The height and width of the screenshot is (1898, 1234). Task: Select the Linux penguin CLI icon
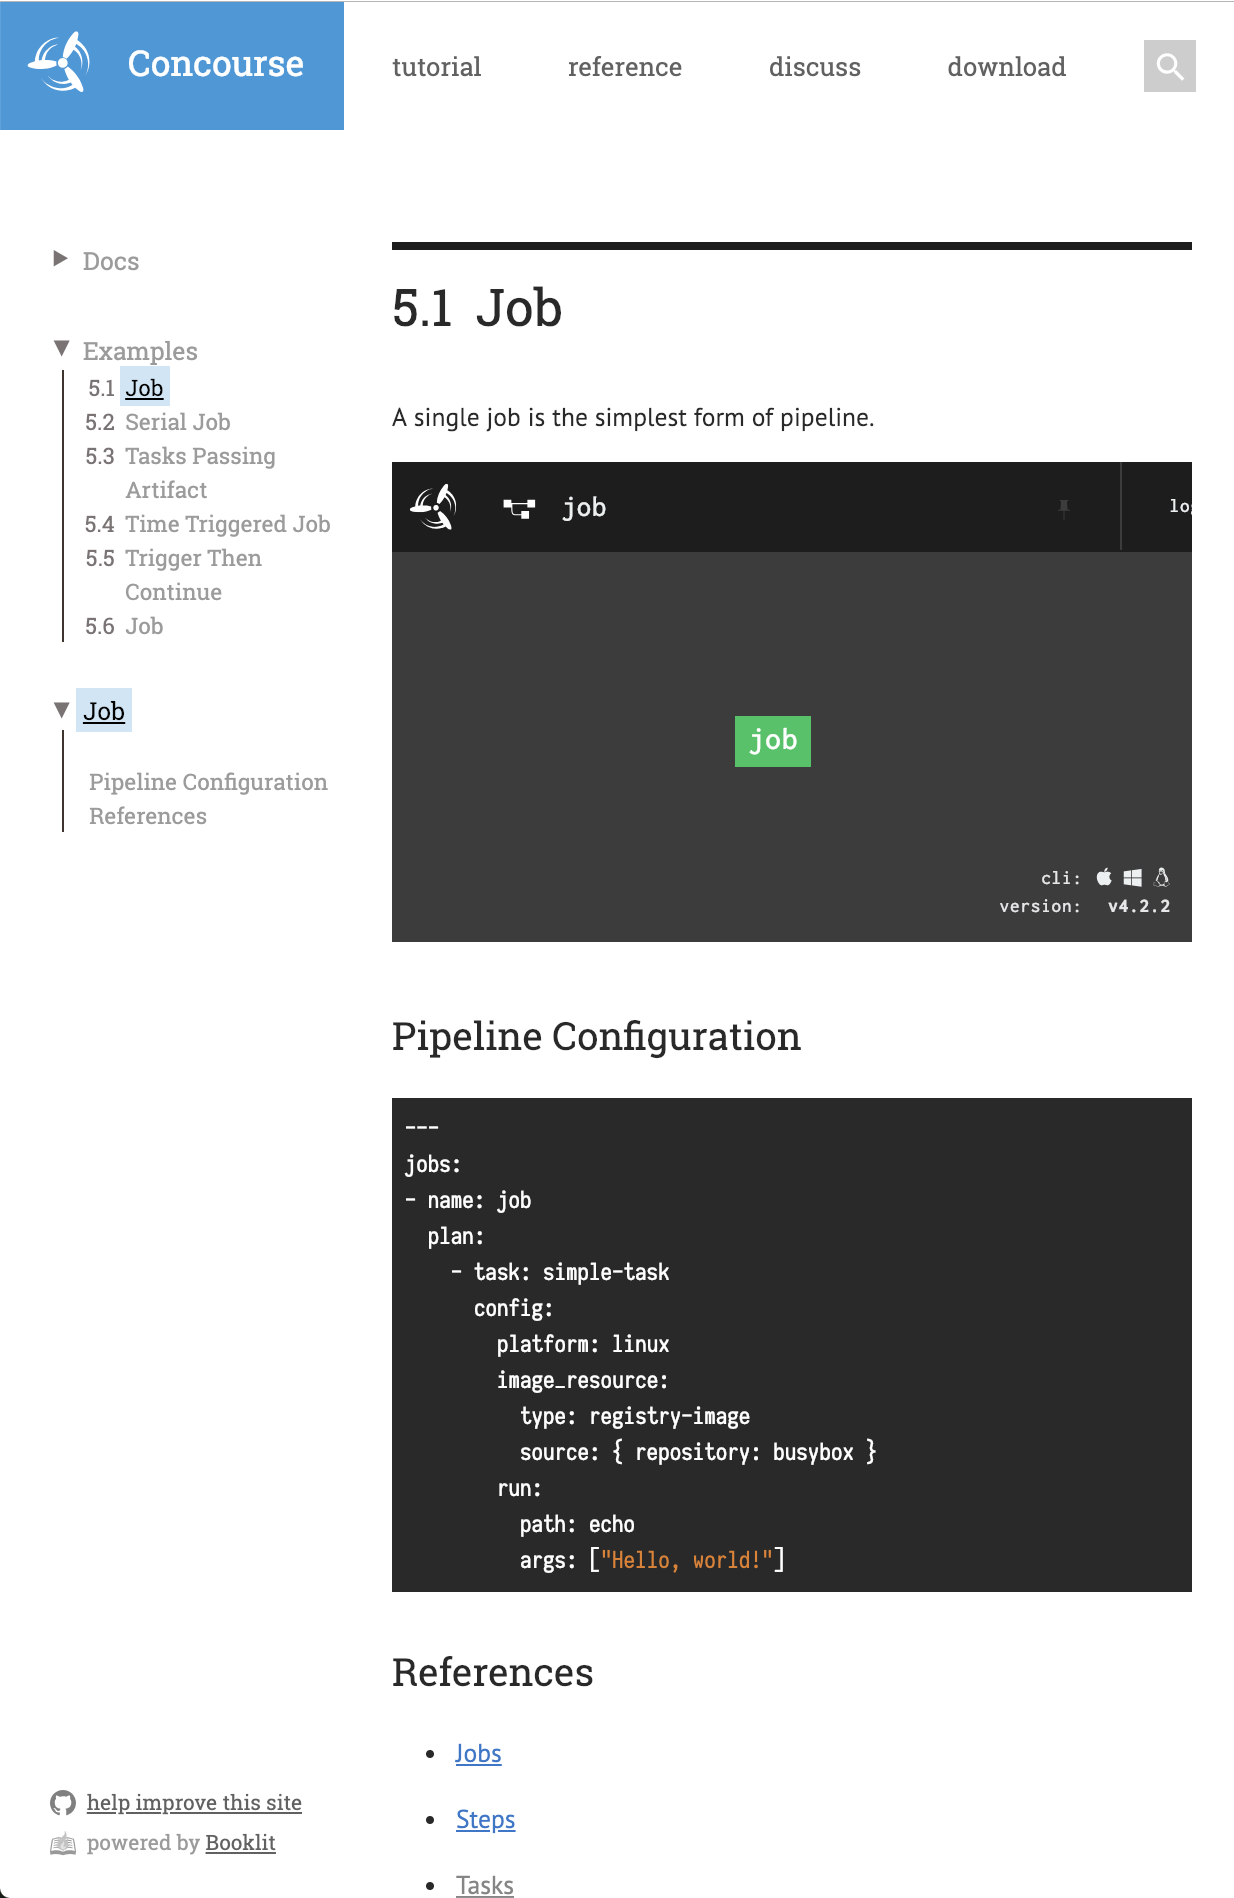(1161, 877)
